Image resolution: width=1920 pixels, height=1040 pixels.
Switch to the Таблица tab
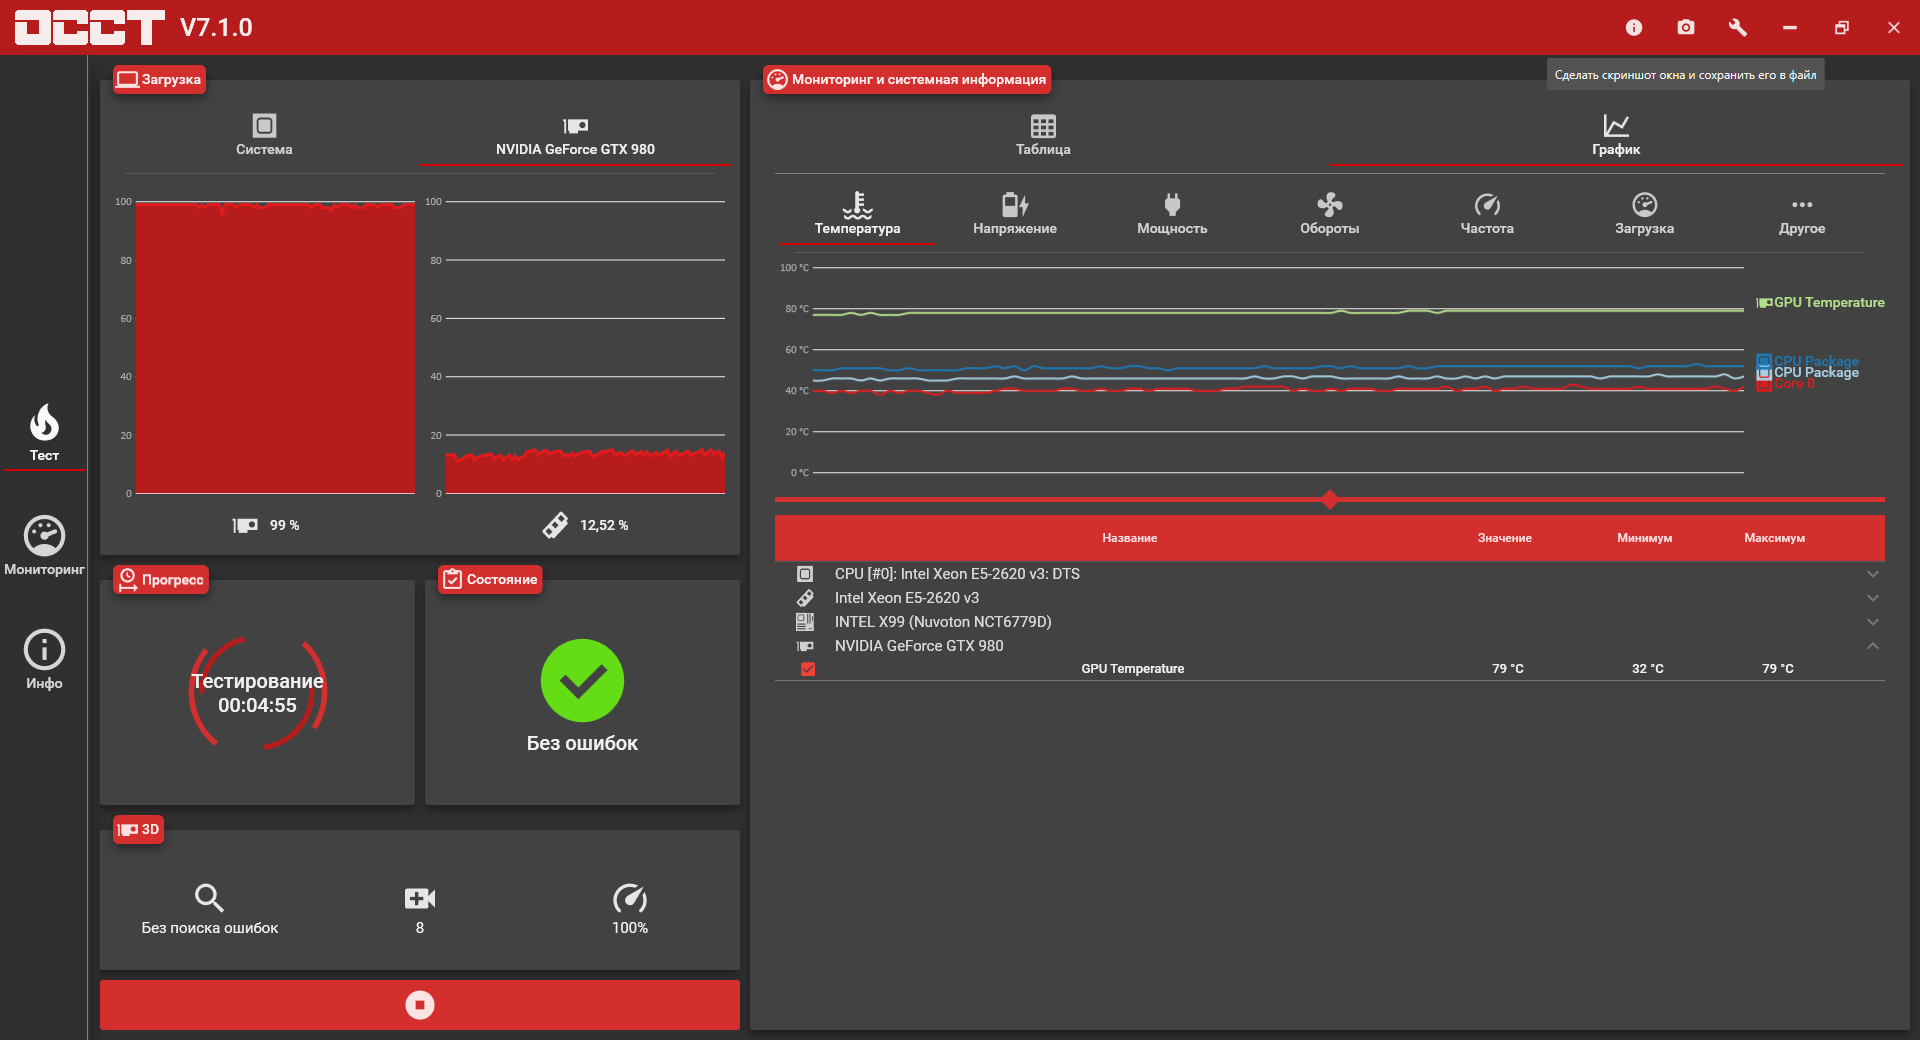click(1043, 135)
